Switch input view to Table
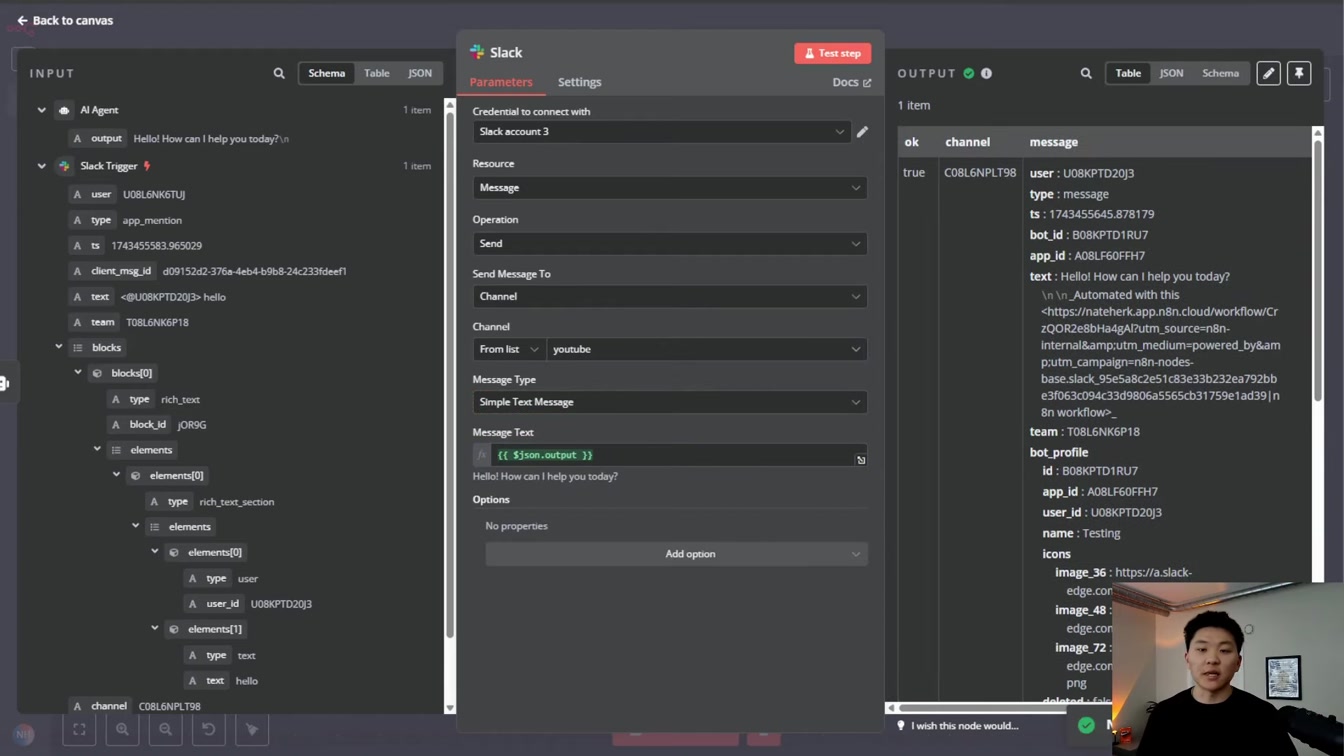Image resolution: width=1344 pixels, height=756 pixels. click(x=377, y=73)
